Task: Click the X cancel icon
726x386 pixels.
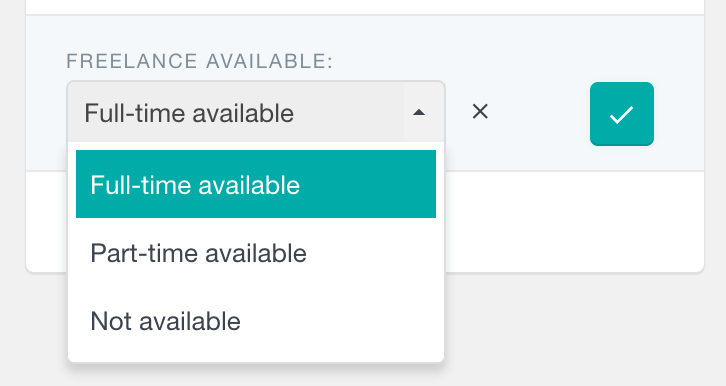Action: pyautogui.click(x=480, y=112)
